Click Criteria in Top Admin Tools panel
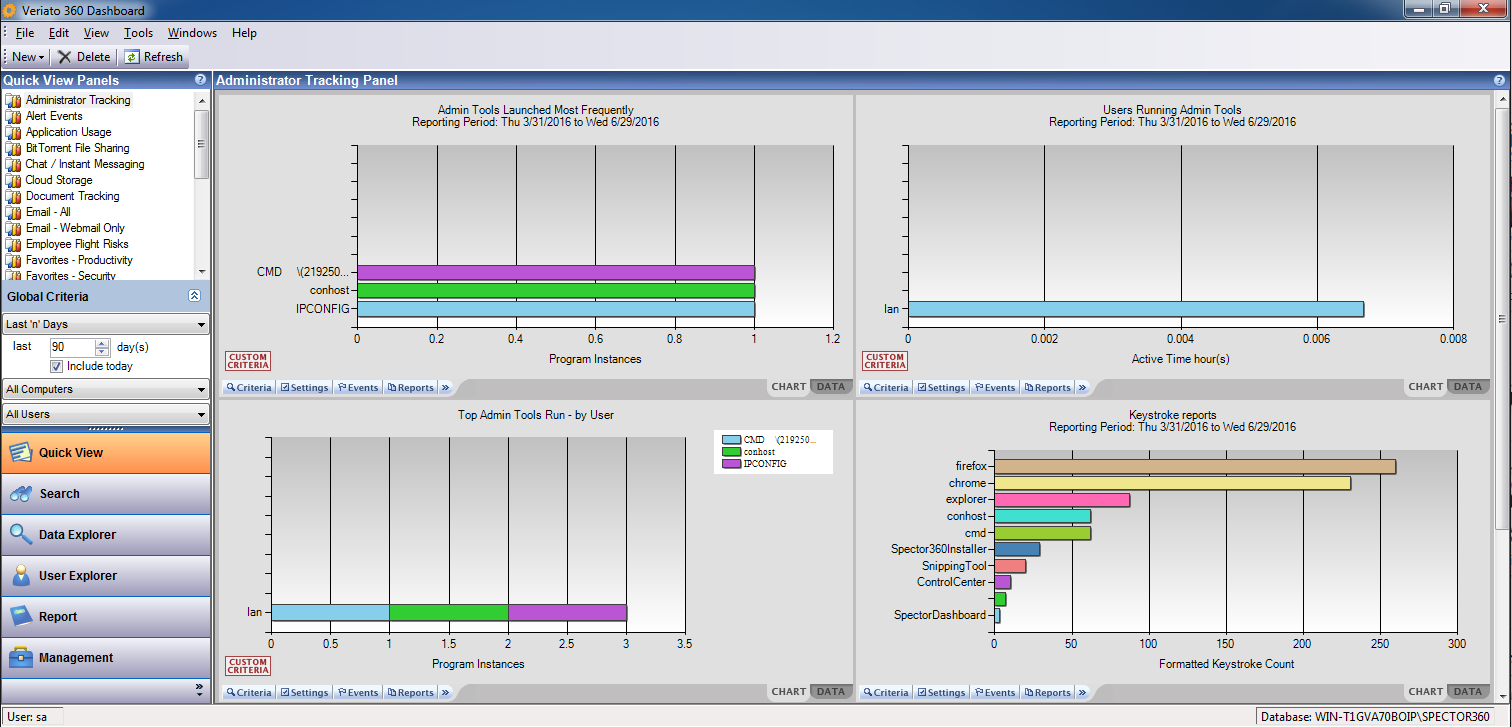The height and width of the screenshot is (727, 1512). coord(248,693)
